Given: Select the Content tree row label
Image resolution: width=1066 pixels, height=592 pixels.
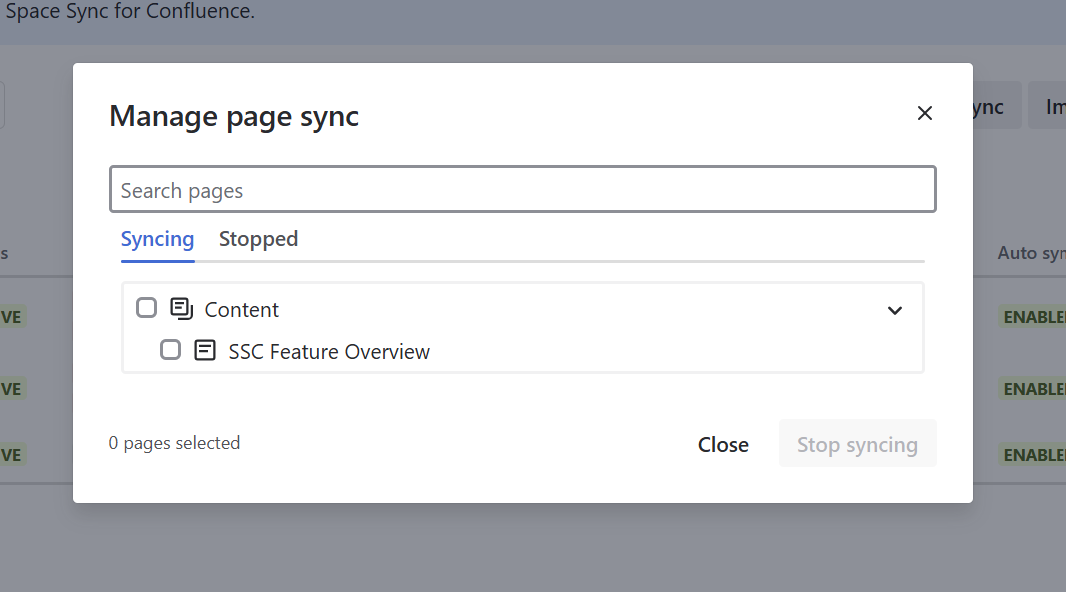Looking at the screenshot, I should (241, 310).
